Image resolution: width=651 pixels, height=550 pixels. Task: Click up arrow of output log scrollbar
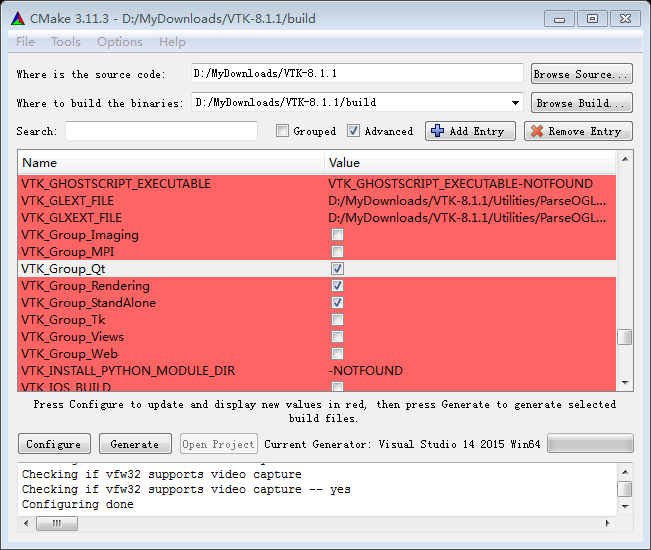tap(625, 472)
